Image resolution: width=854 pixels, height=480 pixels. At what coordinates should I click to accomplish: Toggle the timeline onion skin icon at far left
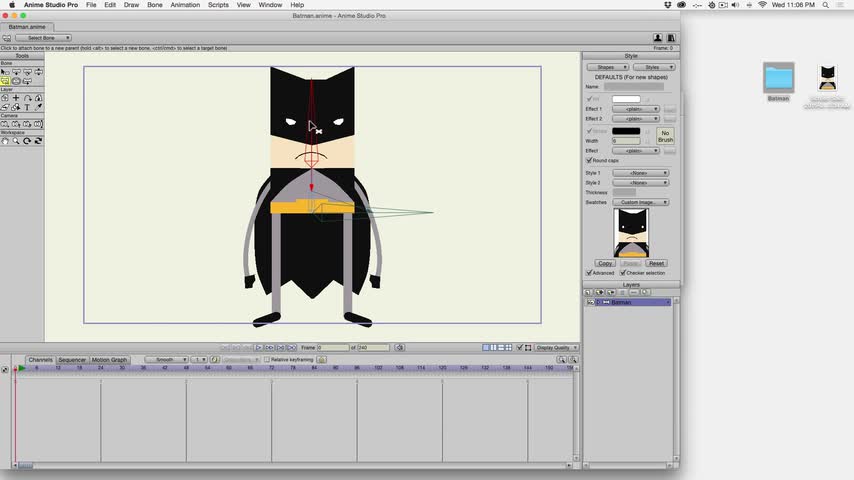pos(5,369)
